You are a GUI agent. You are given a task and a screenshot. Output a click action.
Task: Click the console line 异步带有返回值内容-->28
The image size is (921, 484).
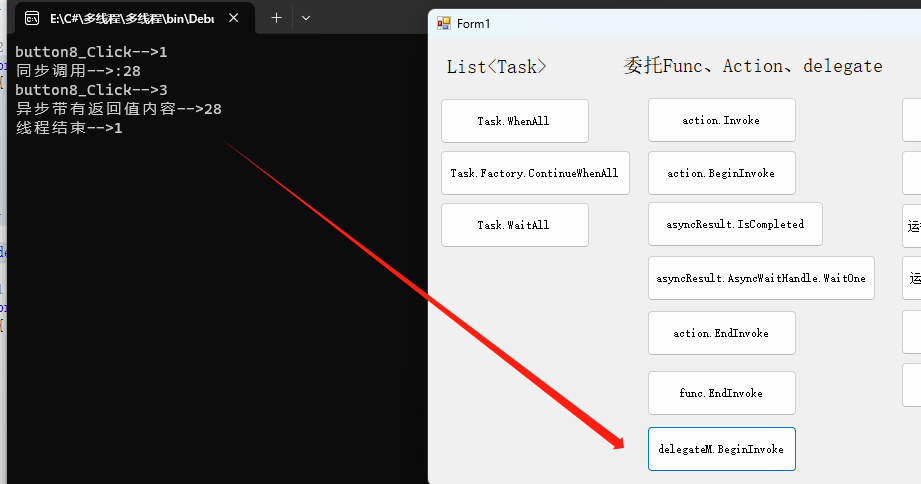(x=119, y=109)
